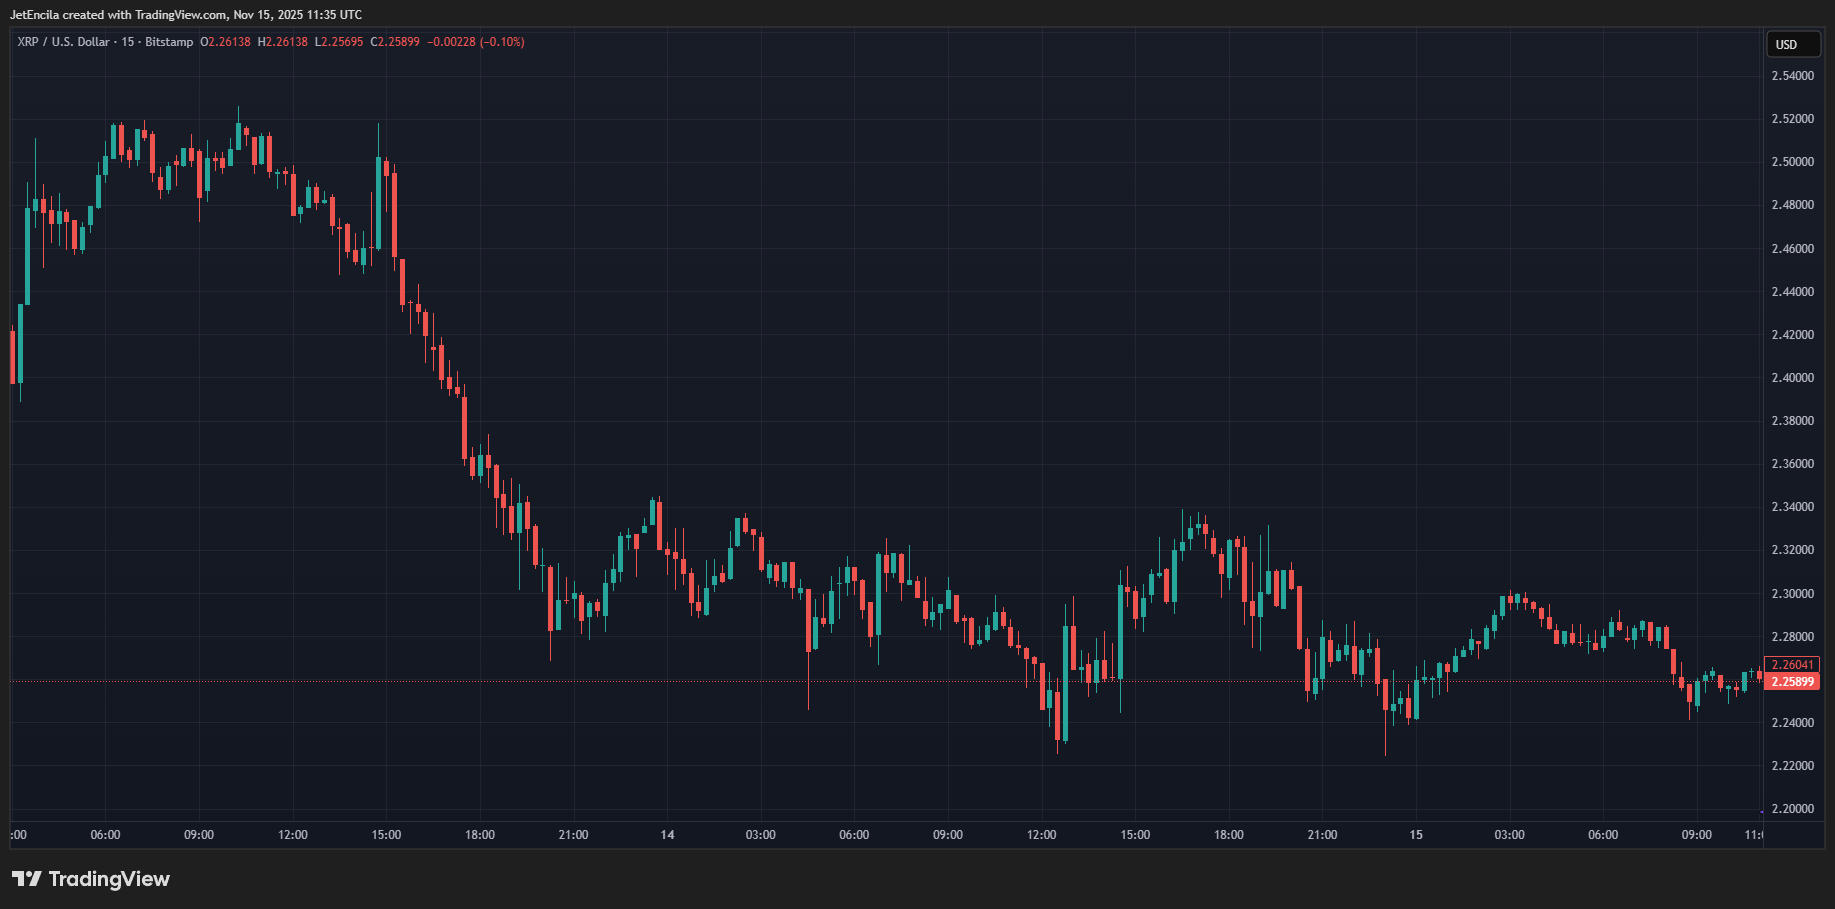This screenshot has width=1835, height=909.
Task: Select the 15 date marker on time axis
Action: pos(1417,835)
